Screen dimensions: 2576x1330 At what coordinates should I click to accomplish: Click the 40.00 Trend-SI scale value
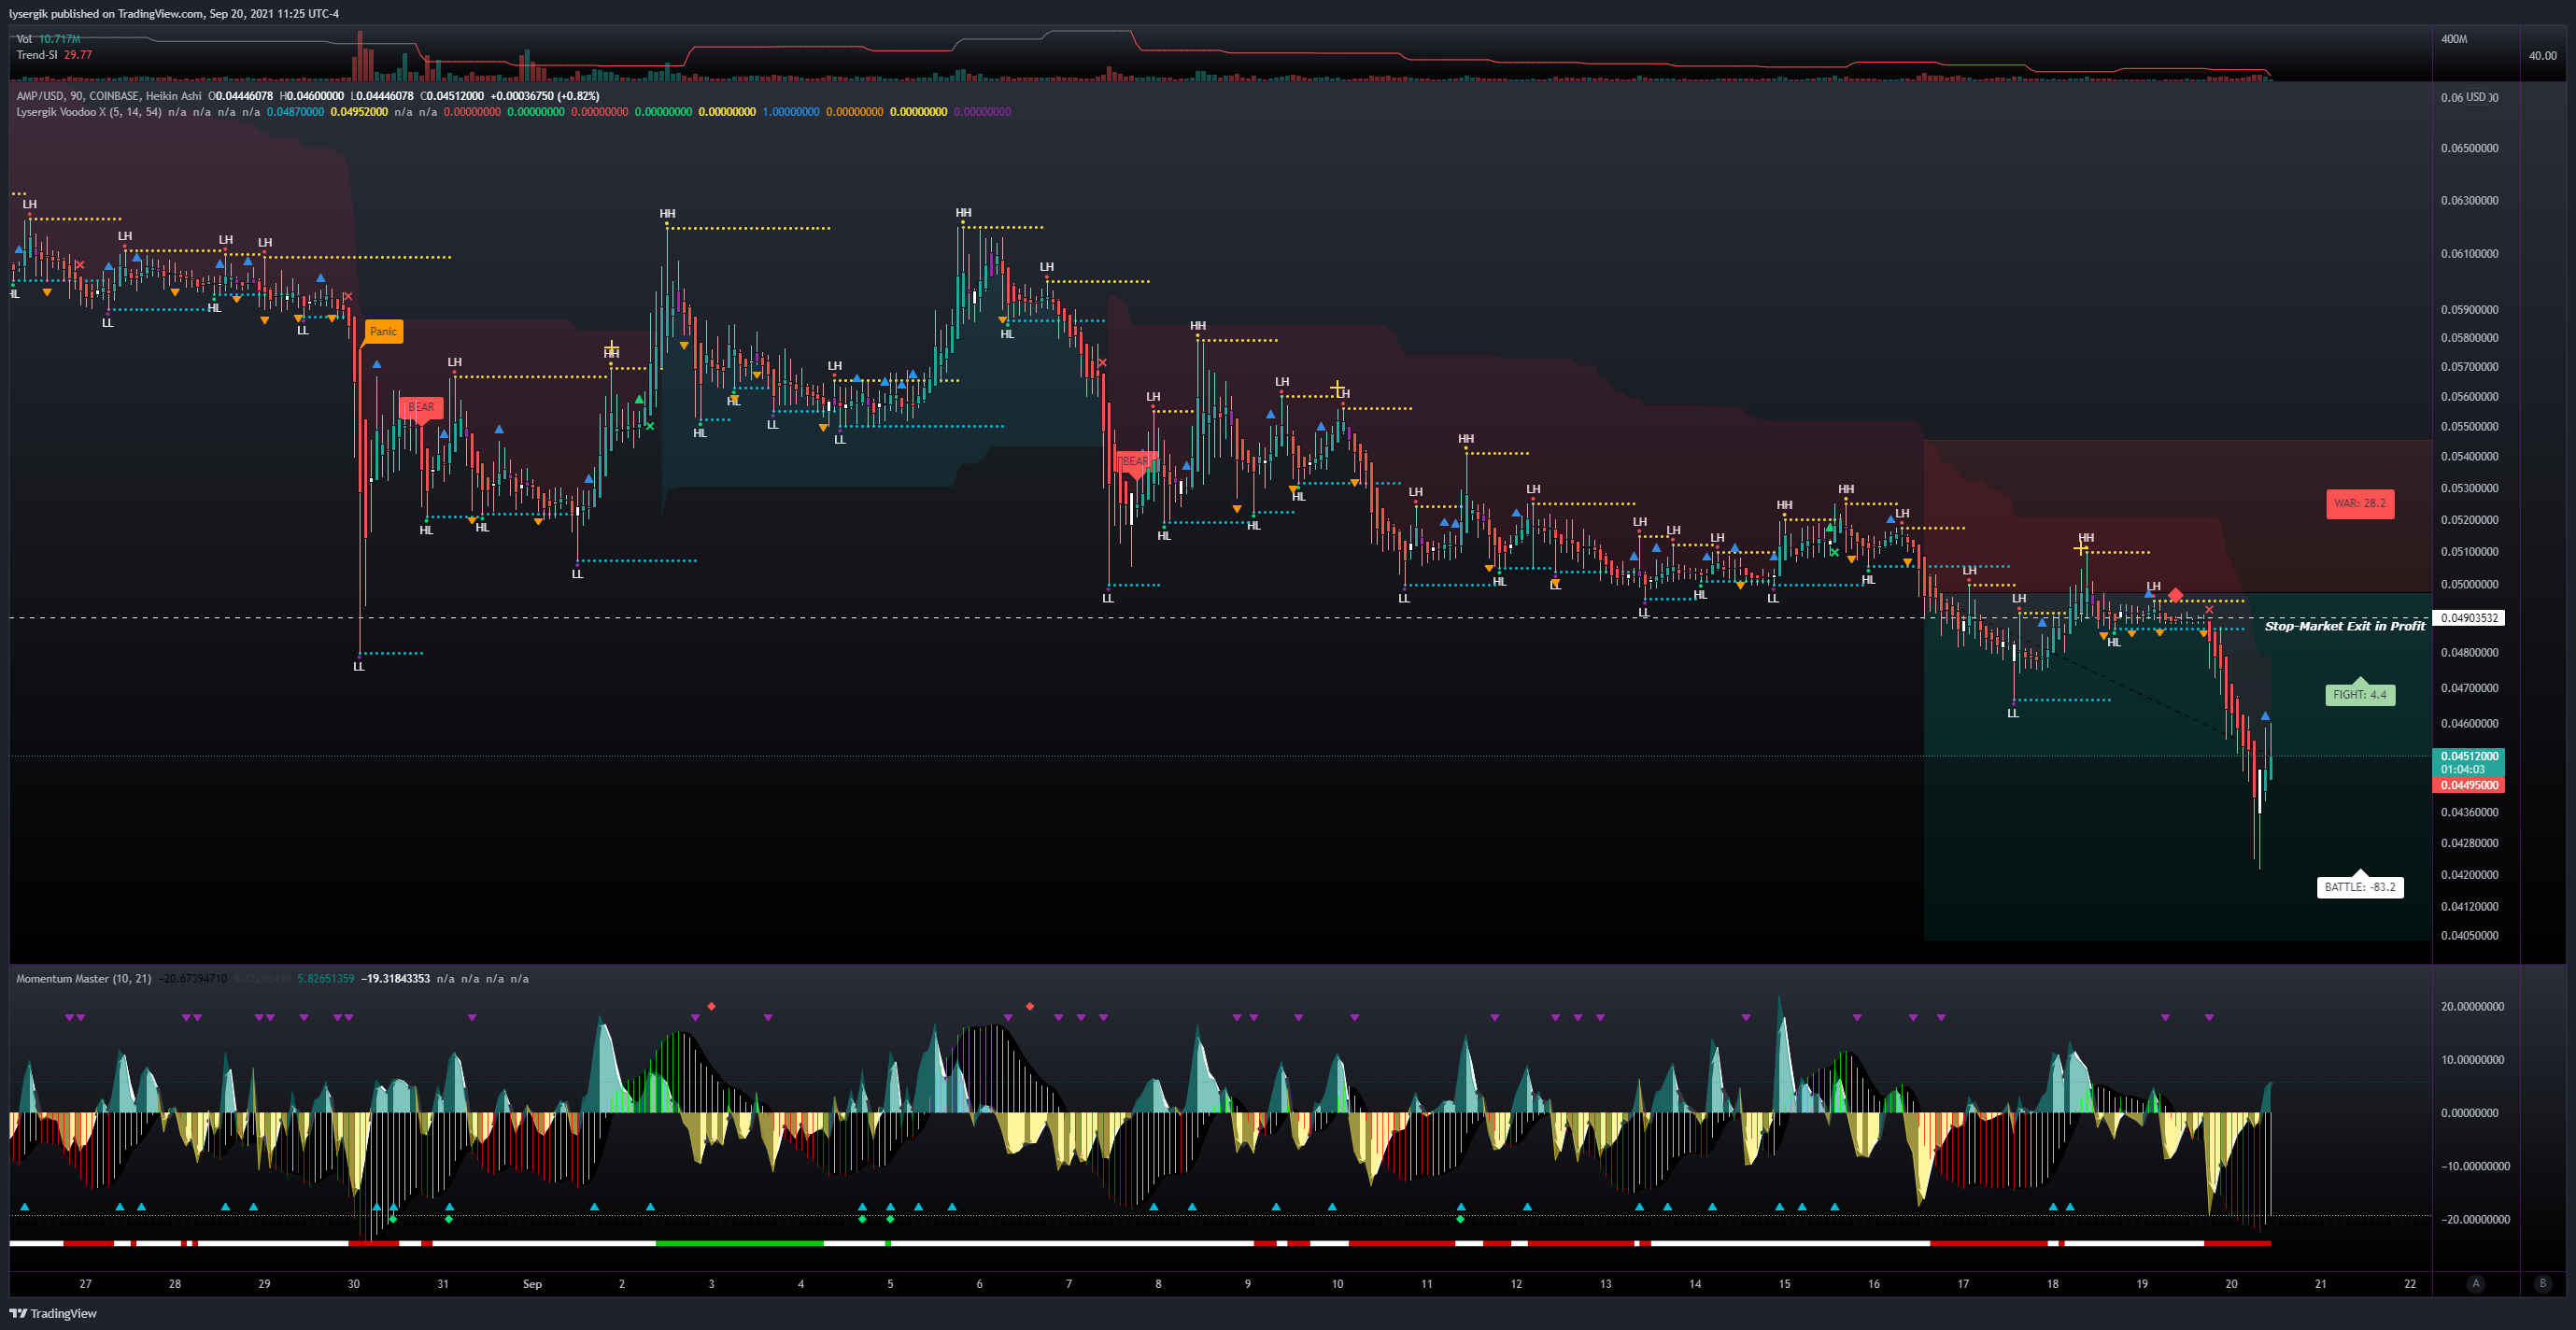2542,55
